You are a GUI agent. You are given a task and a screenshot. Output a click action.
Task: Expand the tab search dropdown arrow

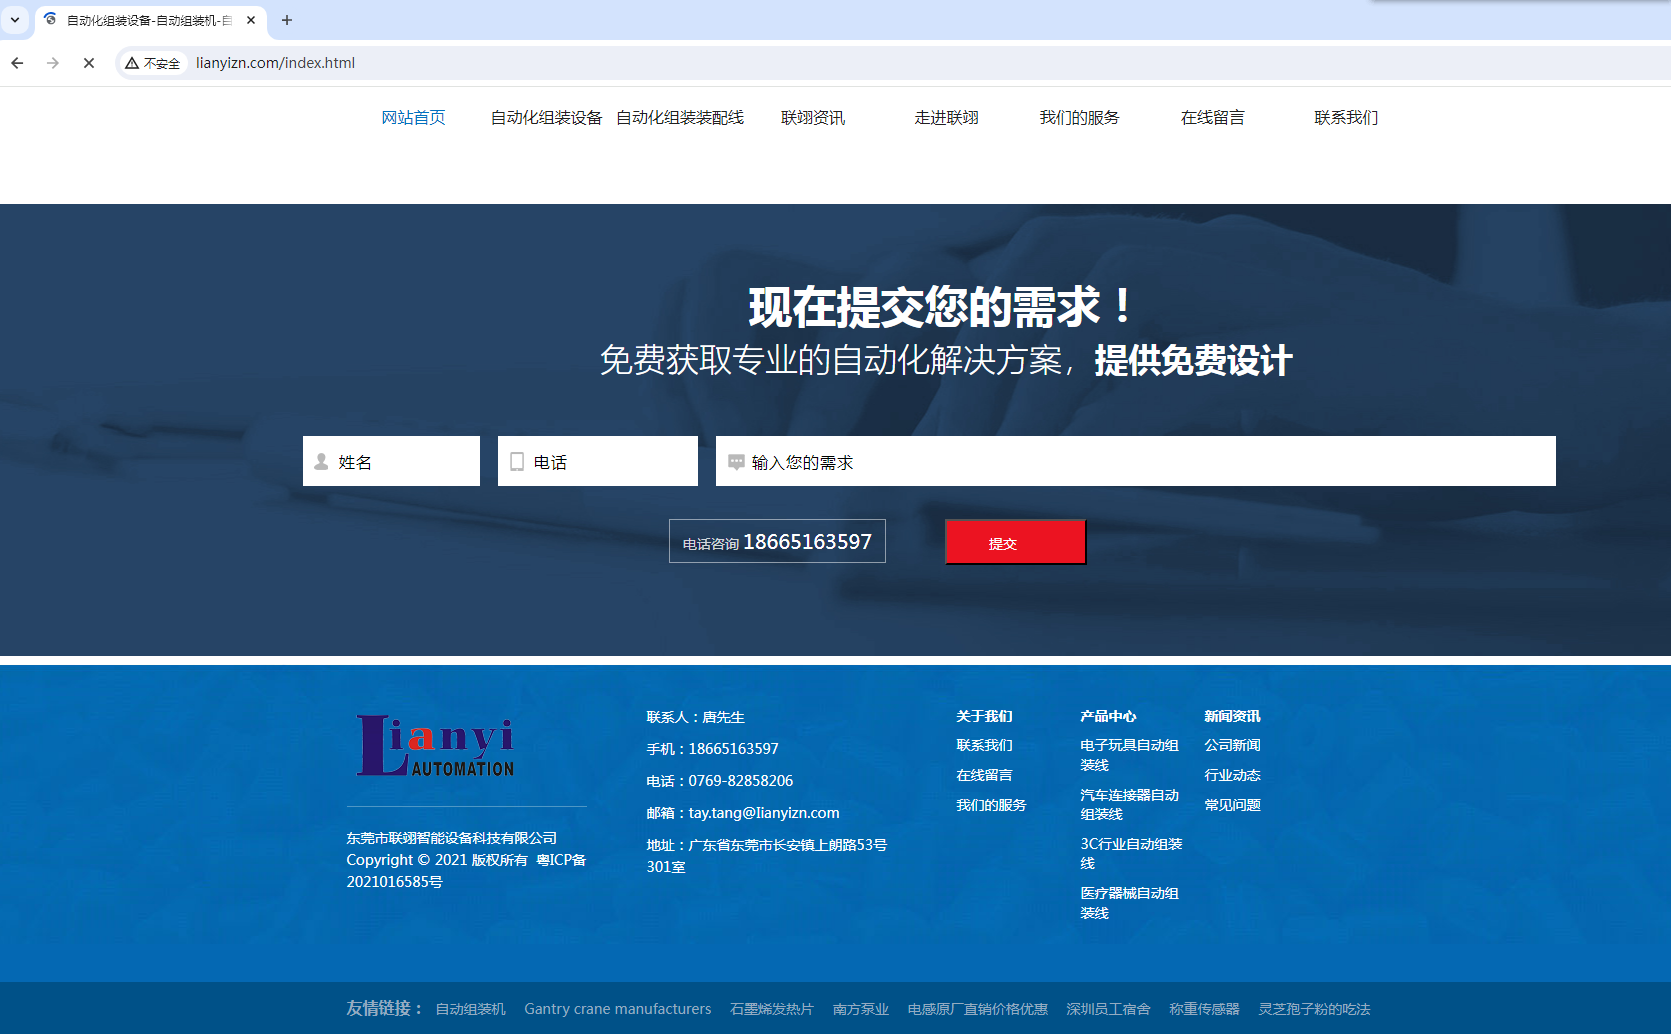pos(15,20)
